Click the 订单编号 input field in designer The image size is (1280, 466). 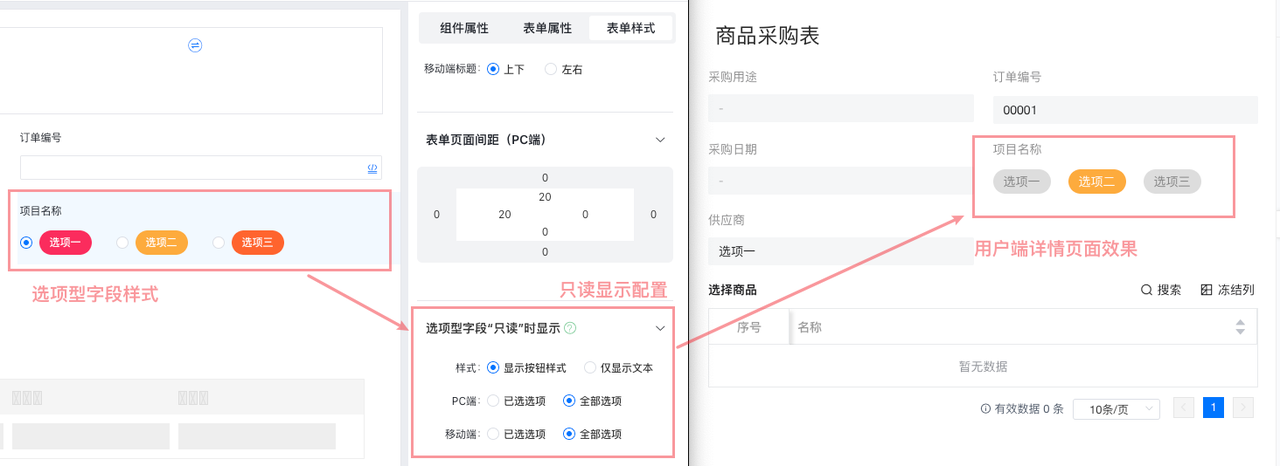(192, 168)
